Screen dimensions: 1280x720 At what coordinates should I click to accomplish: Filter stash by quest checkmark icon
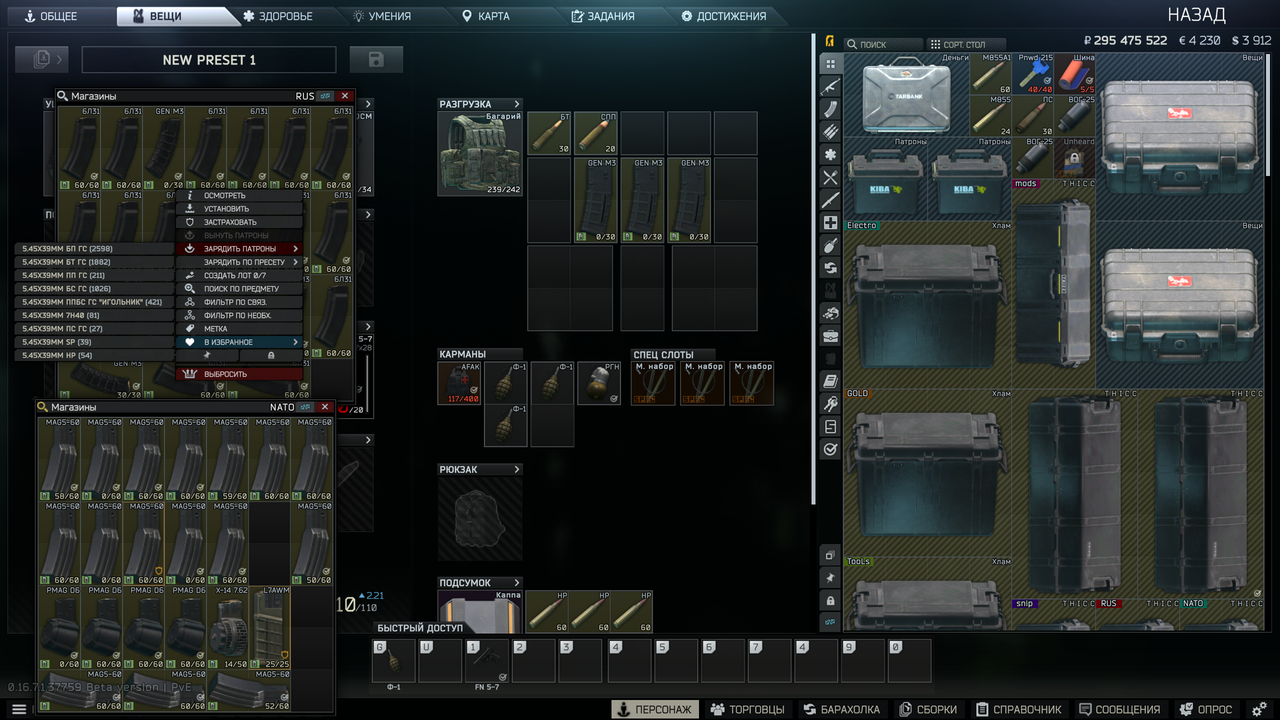click(830, 450)
